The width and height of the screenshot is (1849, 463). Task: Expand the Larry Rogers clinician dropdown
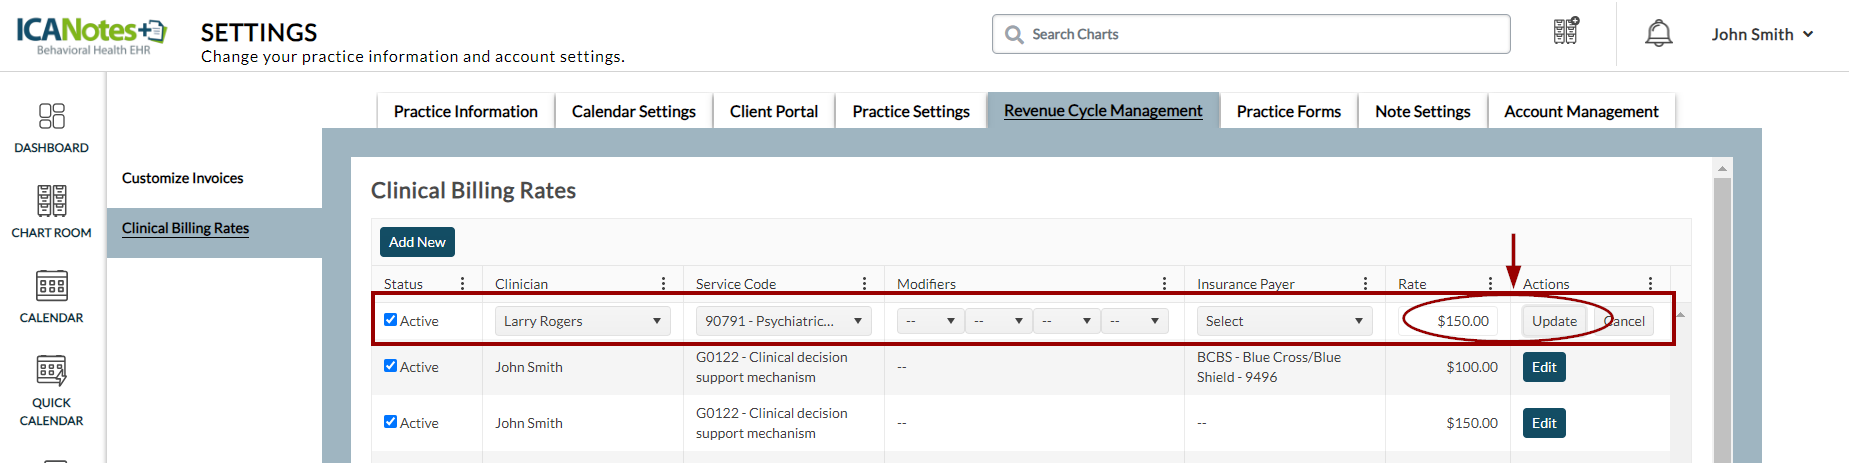[582, 321]
